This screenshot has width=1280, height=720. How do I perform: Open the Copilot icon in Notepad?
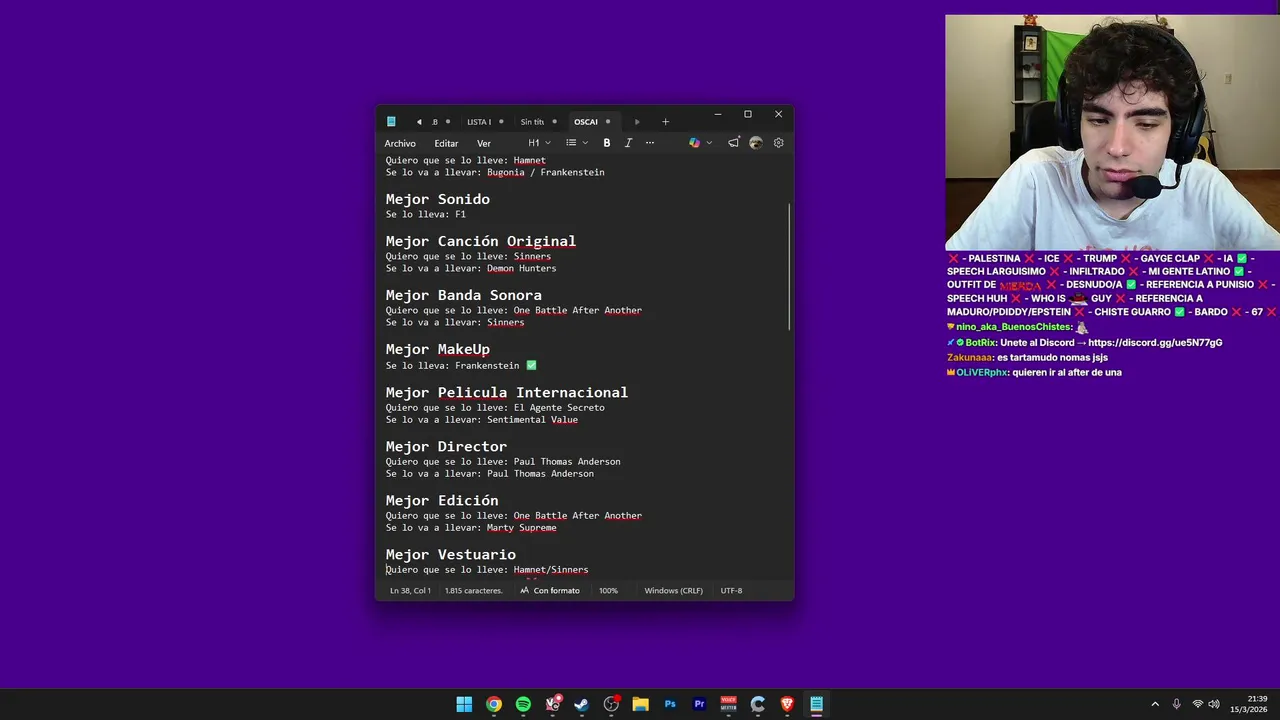[694, 143]
